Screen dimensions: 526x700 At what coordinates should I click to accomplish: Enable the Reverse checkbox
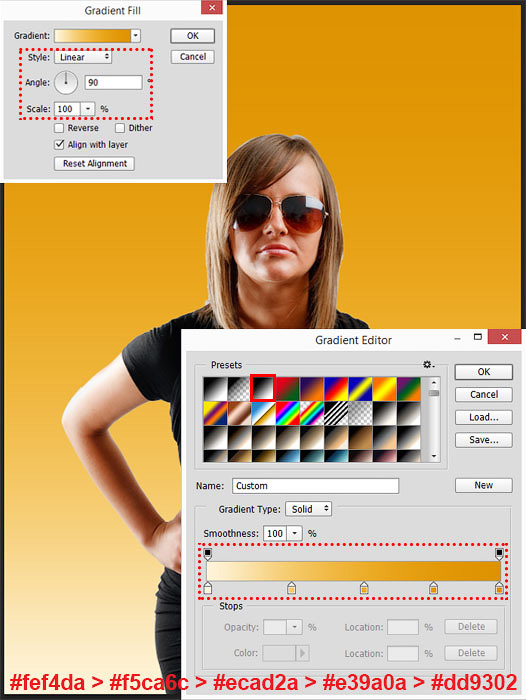(x=59, y=128)
